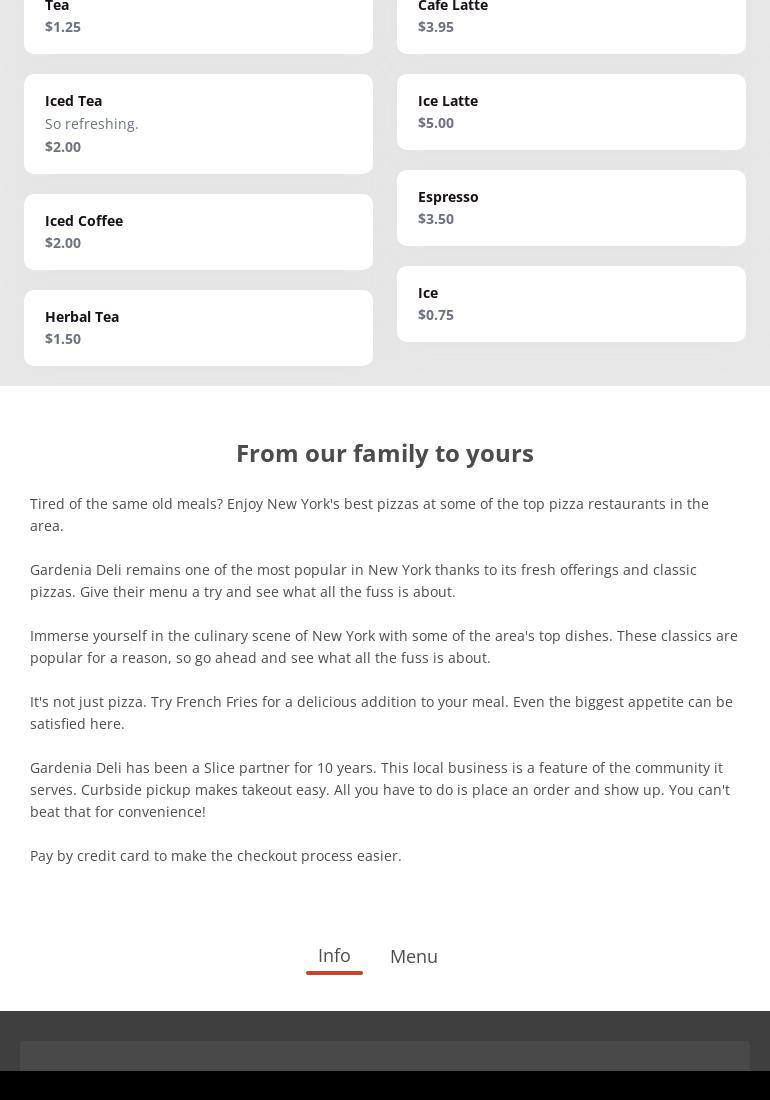Click the Cafe Latte $3.95 card
The image size is (770, 1100).
571,22
